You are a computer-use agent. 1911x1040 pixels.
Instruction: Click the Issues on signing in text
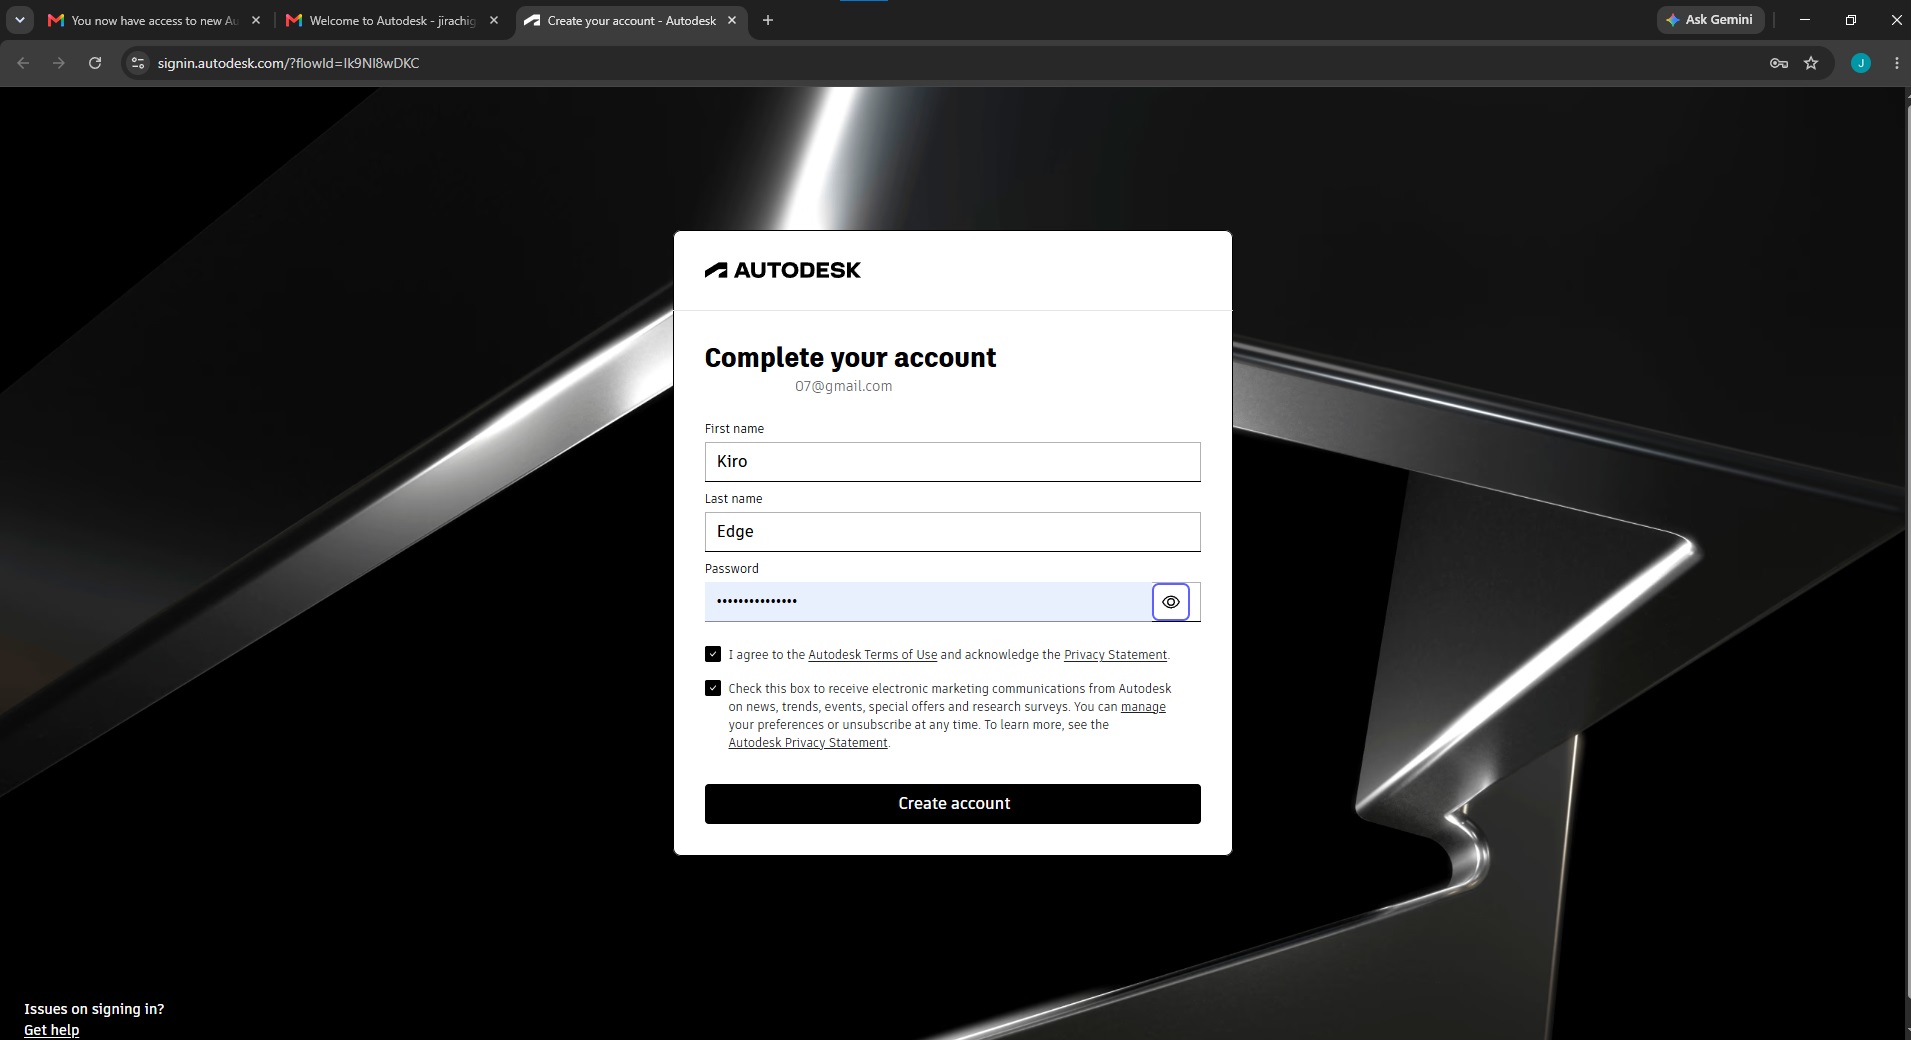tap(94, 1009)
